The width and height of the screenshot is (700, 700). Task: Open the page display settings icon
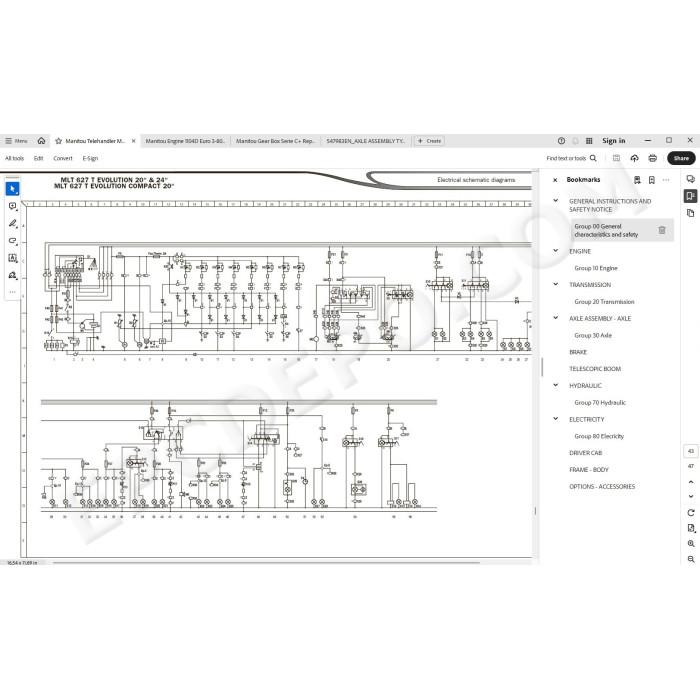[691, 528]
